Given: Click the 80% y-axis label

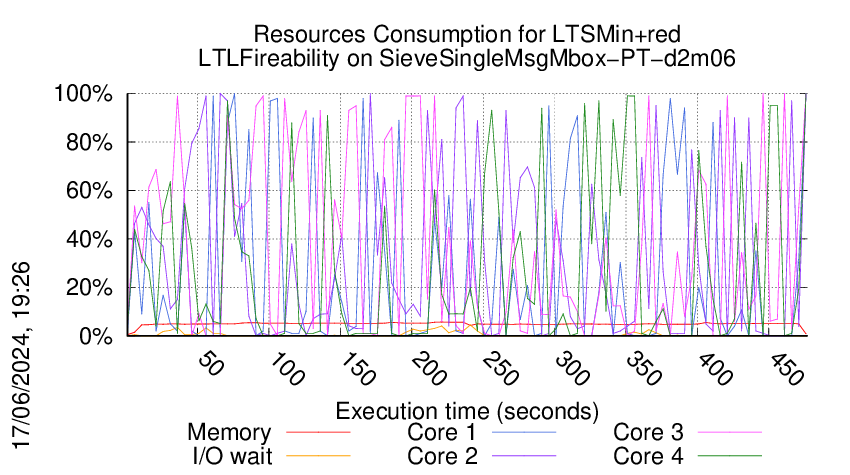Looking at the screenshot, I should (x=89, y=143).
